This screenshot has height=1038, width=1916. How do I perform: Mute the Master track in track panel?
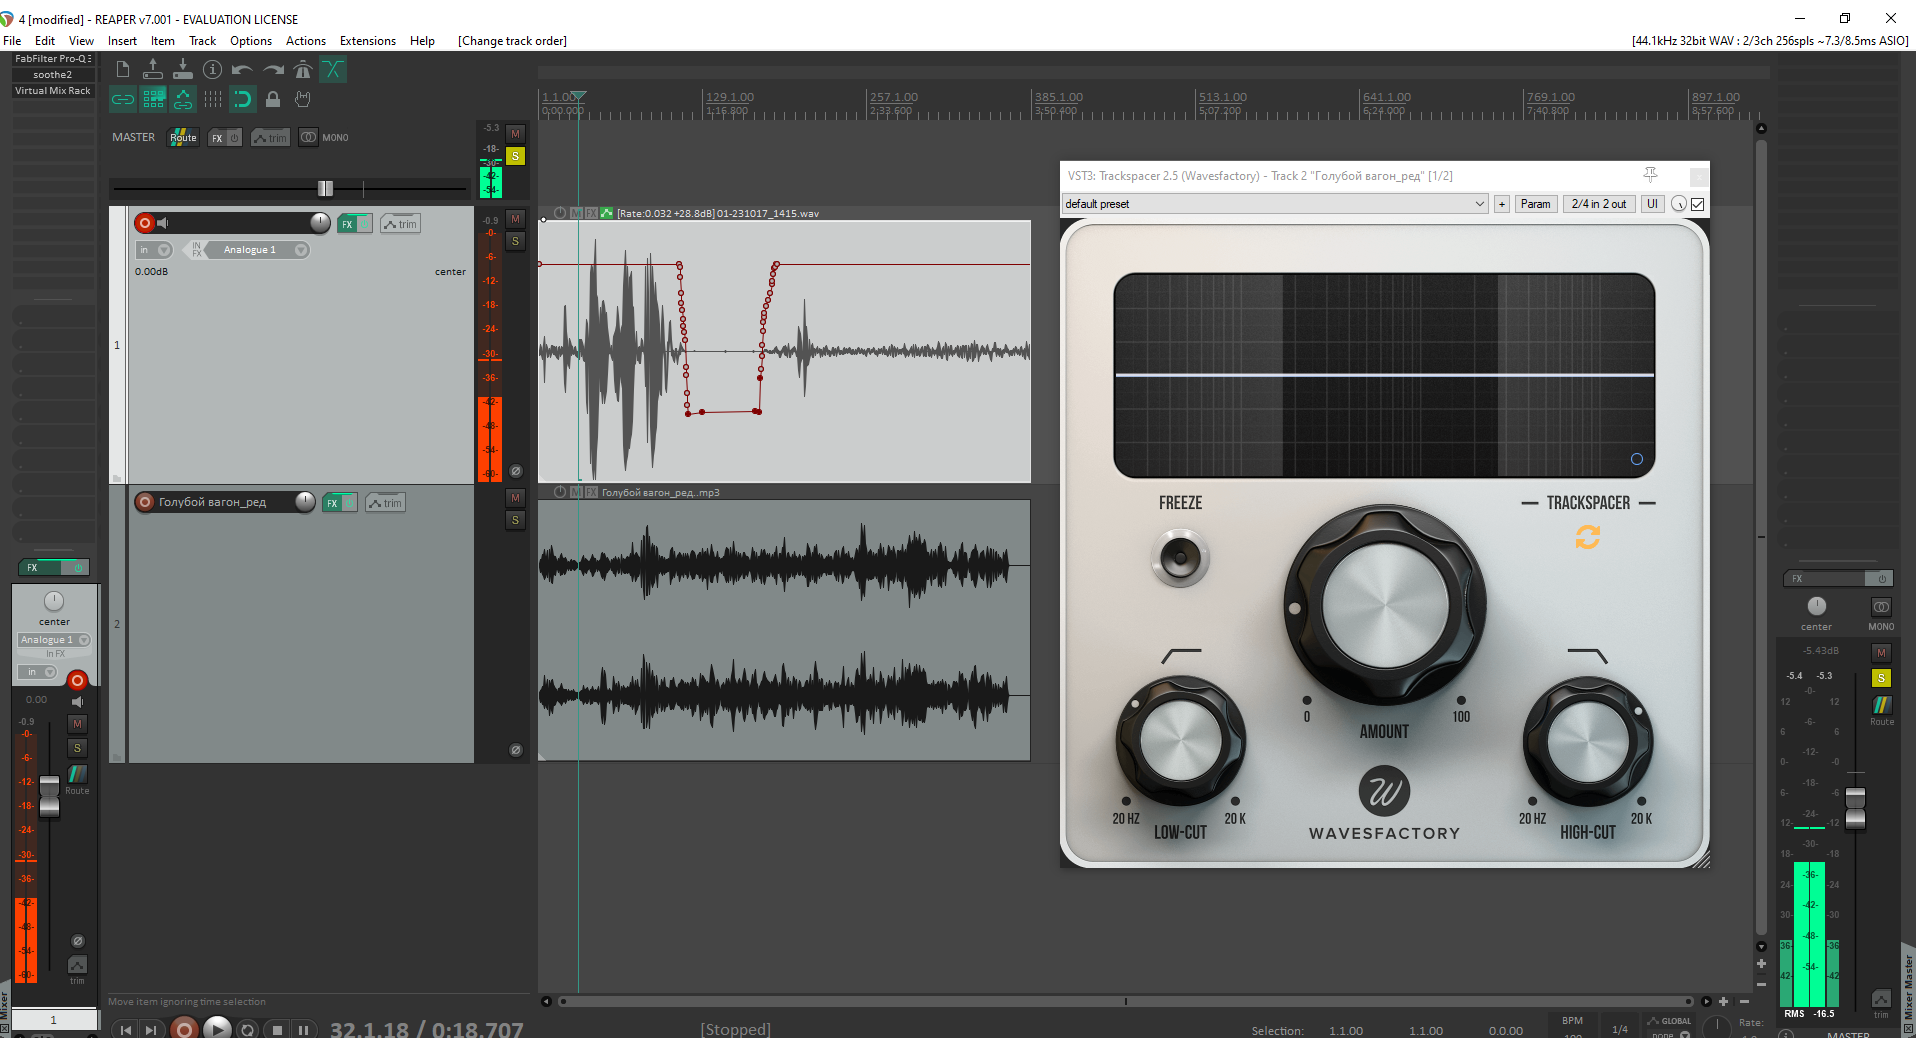(515, 134)
